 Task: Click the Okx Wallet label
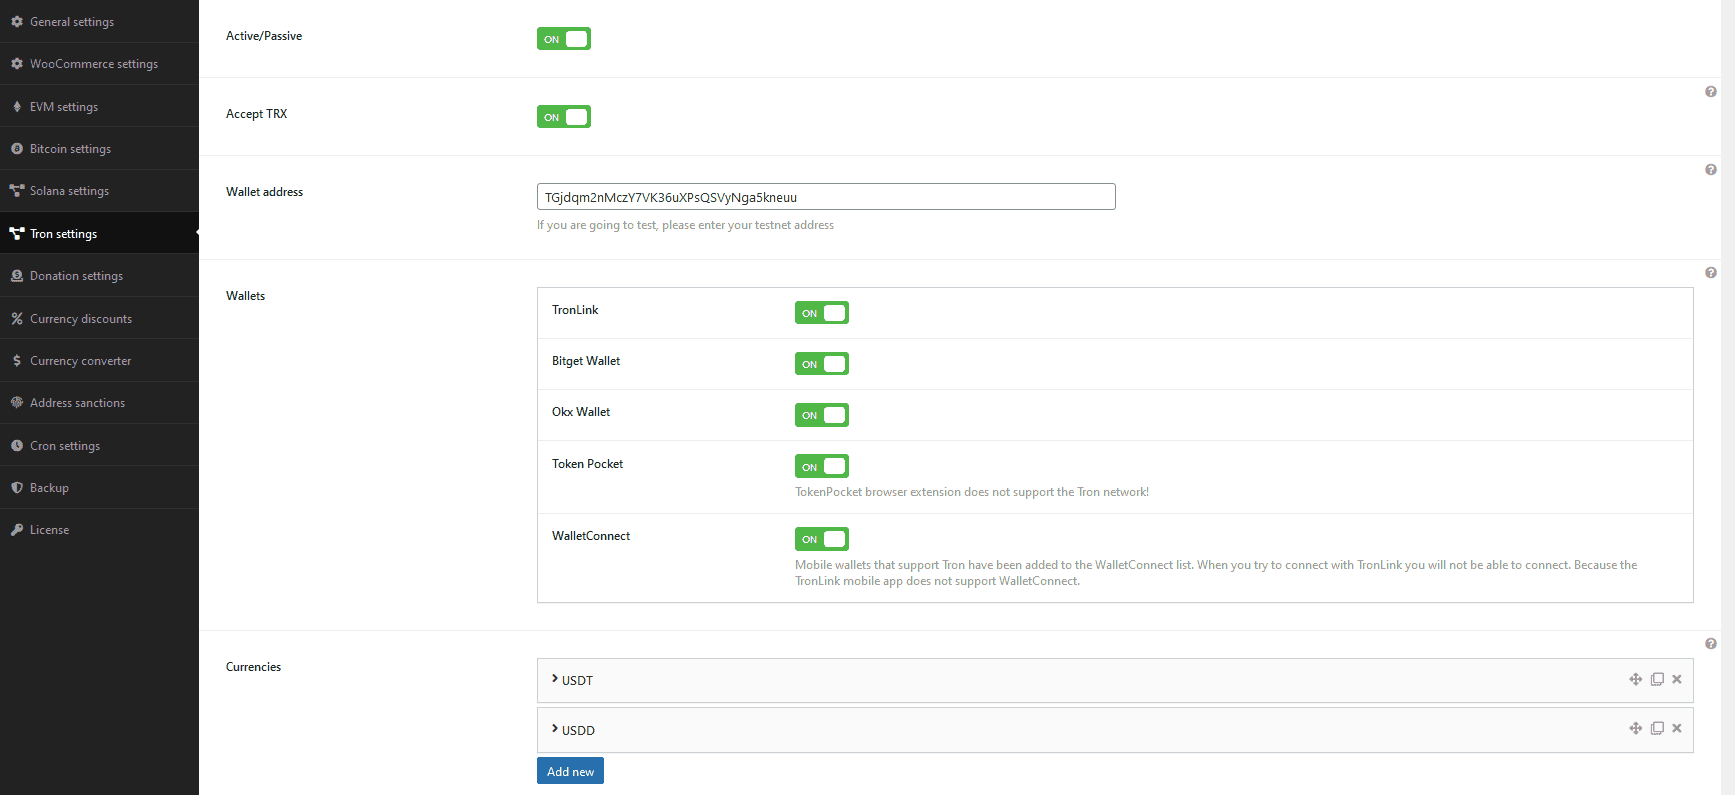click(581, 412)
